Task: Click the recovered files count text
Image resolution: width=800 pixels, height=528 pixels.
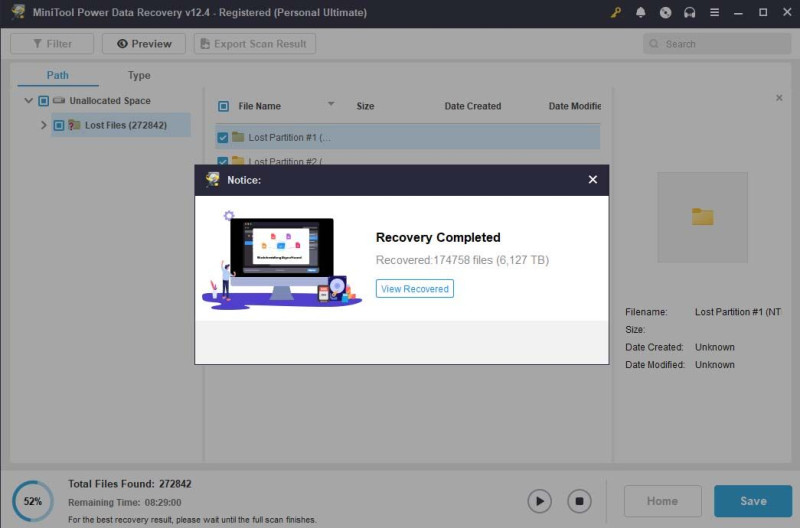Action: (x=462, y=260)
